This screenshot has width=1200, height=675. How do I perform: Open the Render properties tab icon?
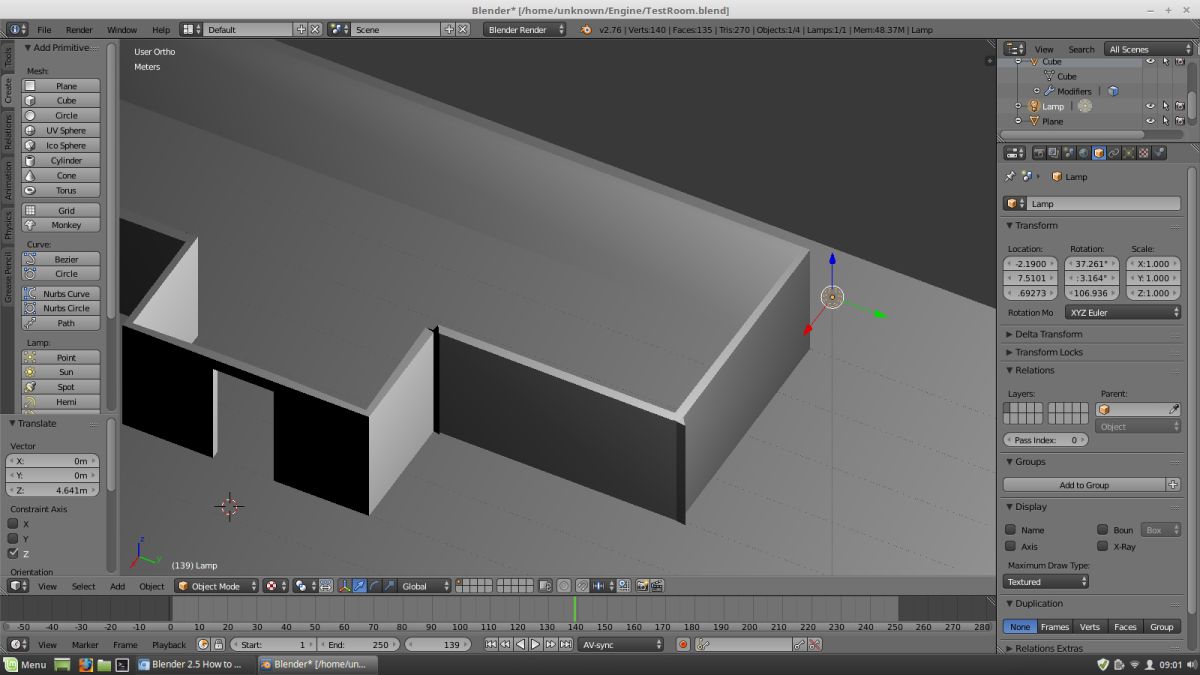[1039, 153]
